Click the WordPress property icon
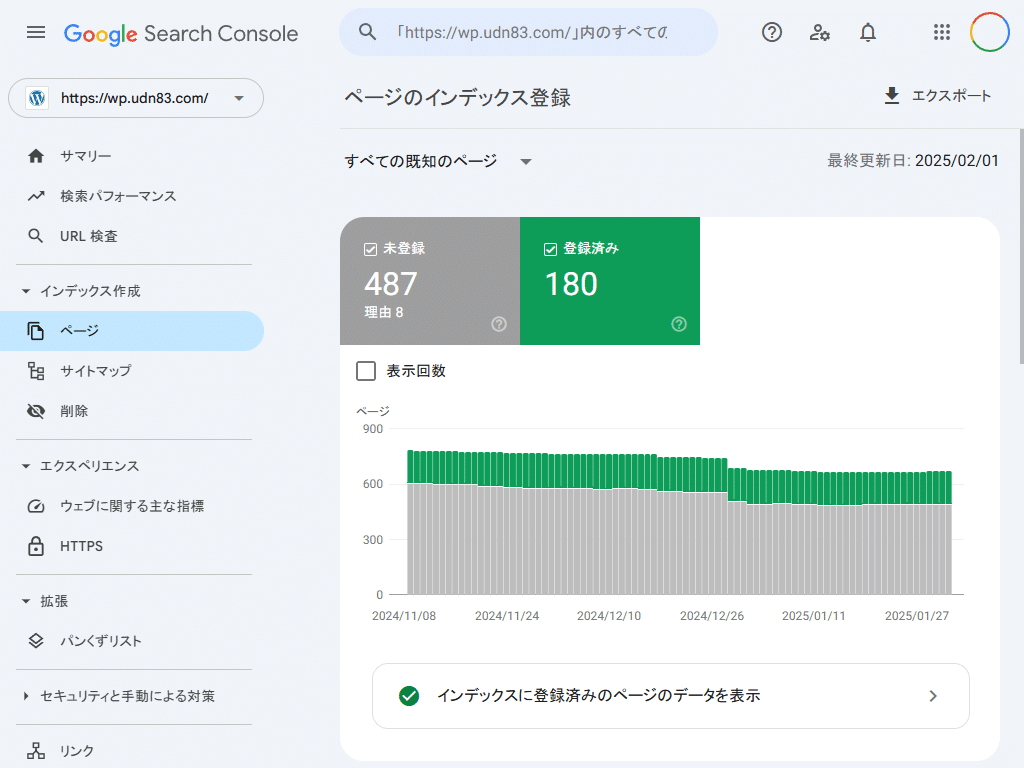The image size is (1024, 768). (37, 98)
